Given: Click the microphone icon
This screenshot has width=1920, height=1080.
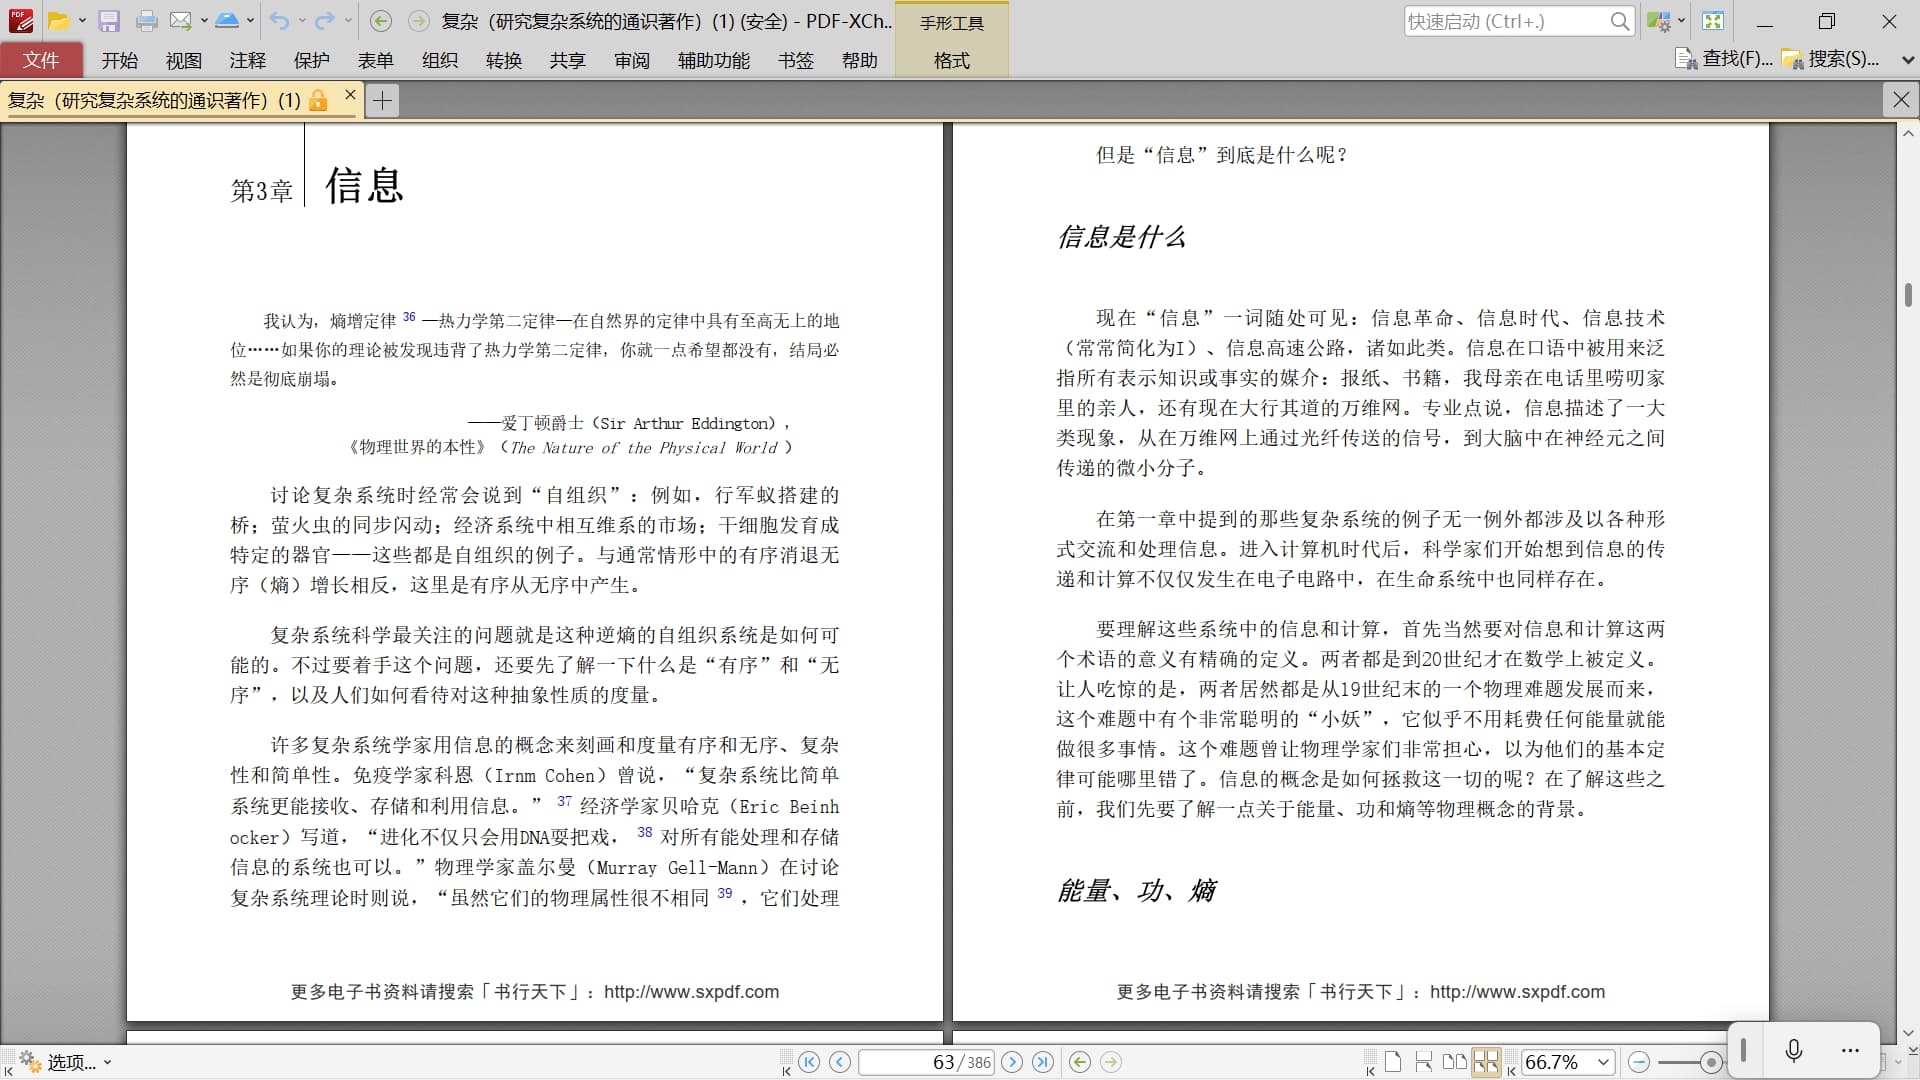Looking at the screenshot, I should coord(1794,1050).
